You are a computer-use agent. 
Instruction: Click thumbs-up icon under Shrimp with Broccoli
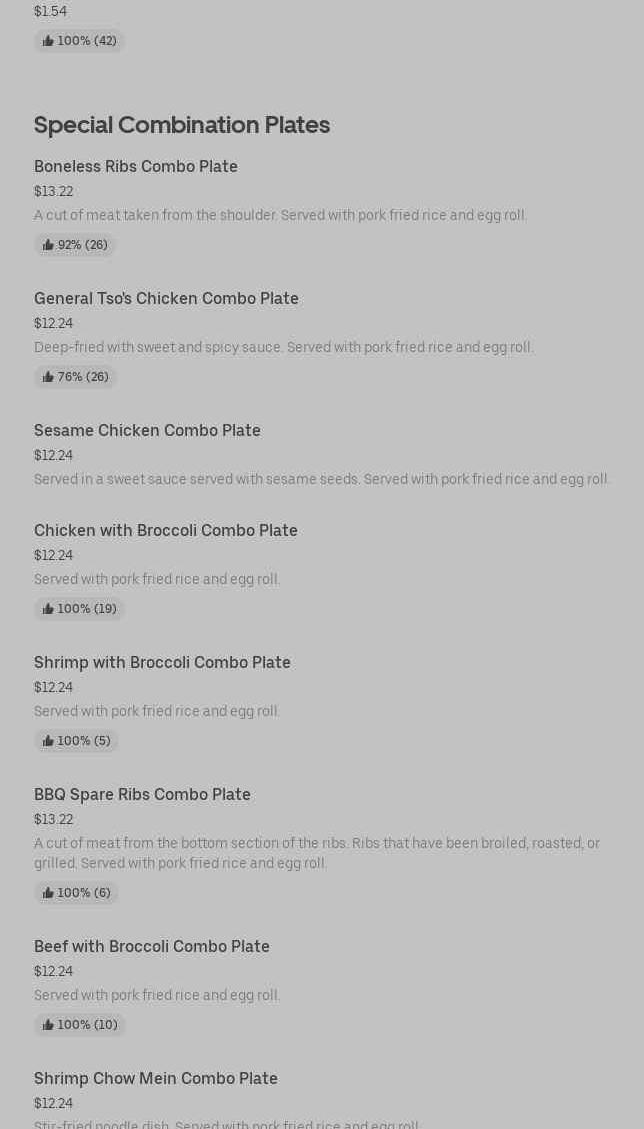(x=48, y=741)
